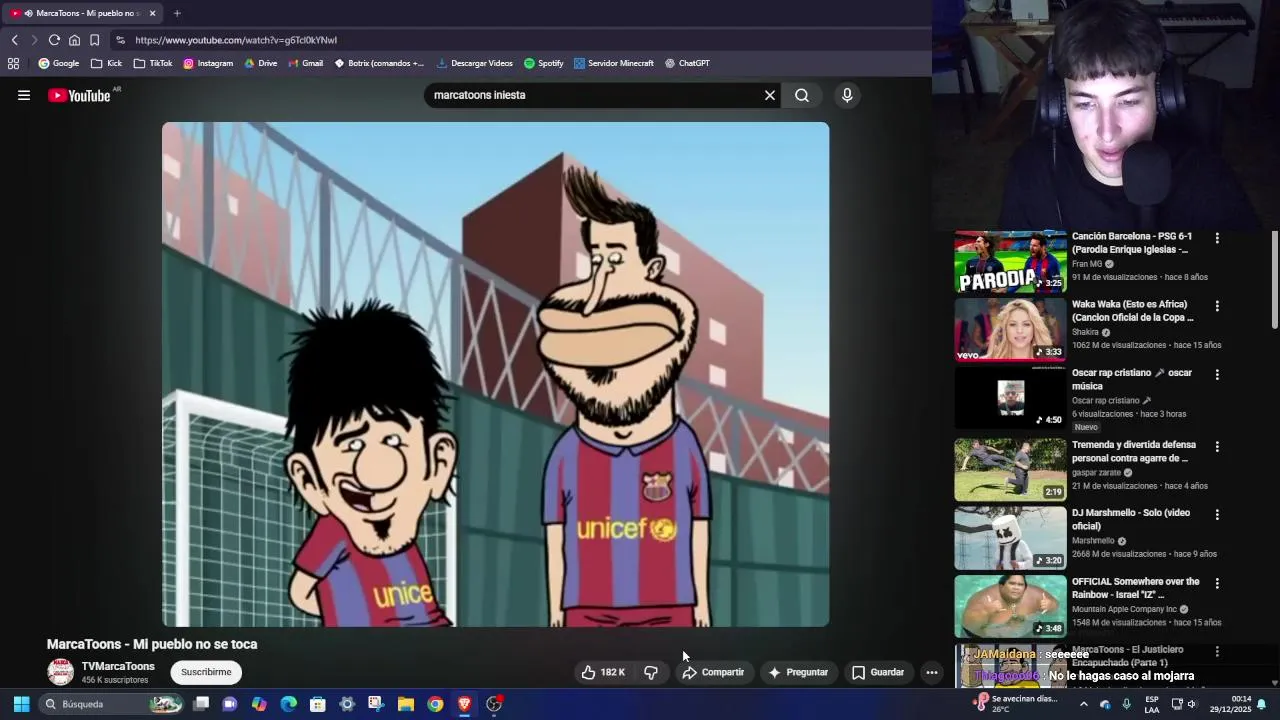Viewport: 1280px width, 720px height.
Task: Open the TikTok bookmark folder
Action: (153, 63)
